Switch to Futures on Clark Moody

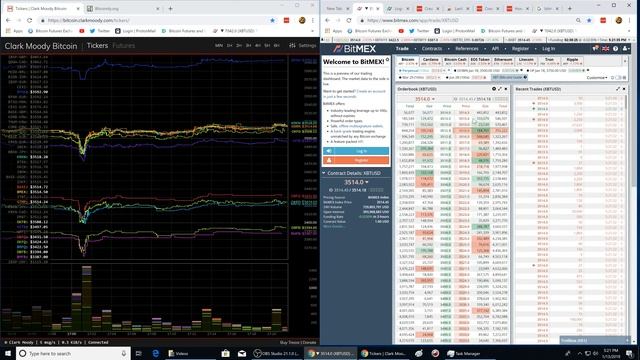[124, 45]
